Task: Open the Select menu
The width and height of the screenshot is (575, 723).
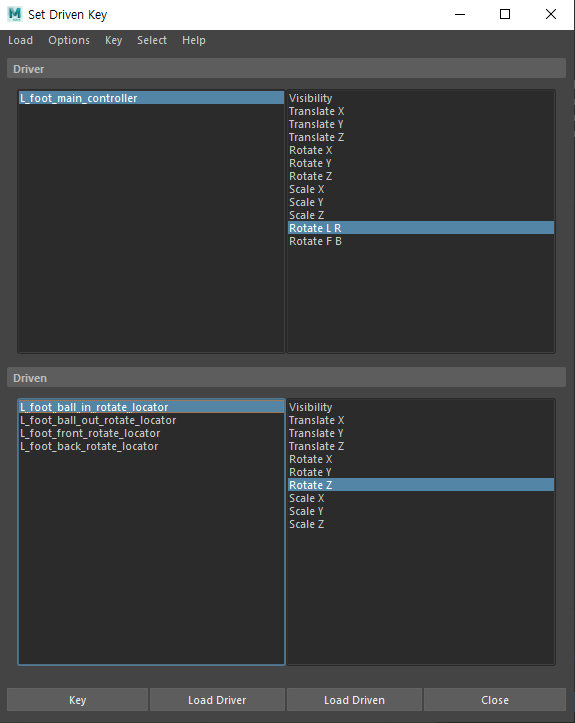Action: pos(152,41)
